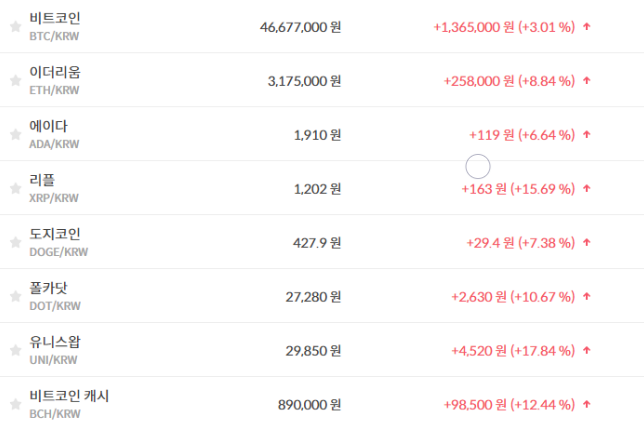Viewport: 644px width, 429px height.
Task: Star the Ethereum ETH/KRW row
Action: (x=15, y=81)
